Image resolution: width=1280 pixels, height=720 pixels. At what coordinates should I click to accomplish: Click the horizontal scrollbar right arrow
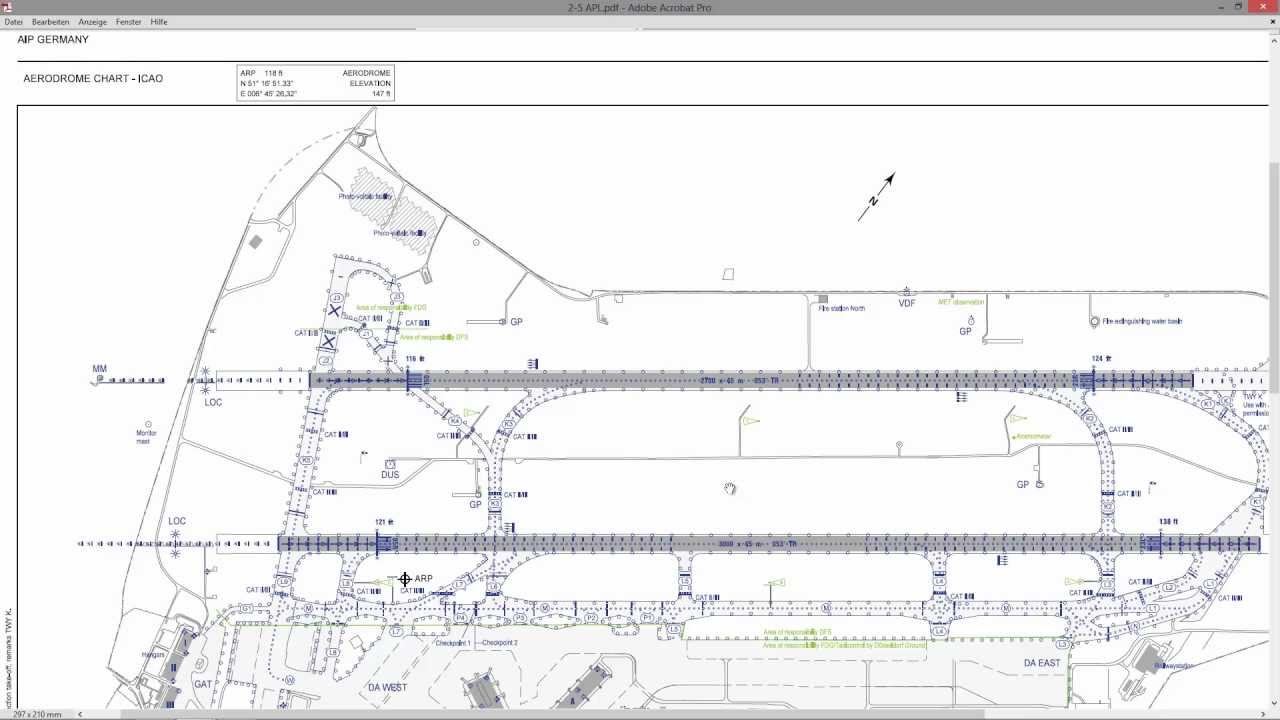pos(1263,714)
